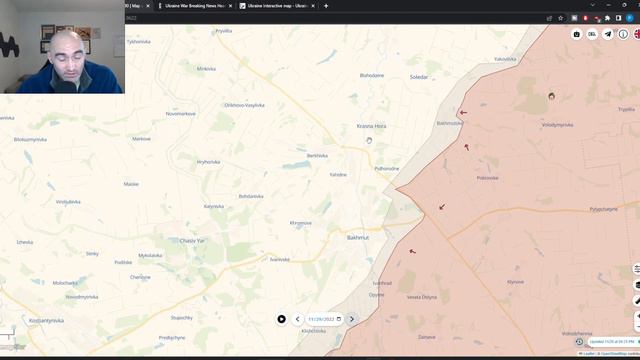Screen dimensions: 640x360
Task: Change language using the UK flag icon
Action: point(637,34)
